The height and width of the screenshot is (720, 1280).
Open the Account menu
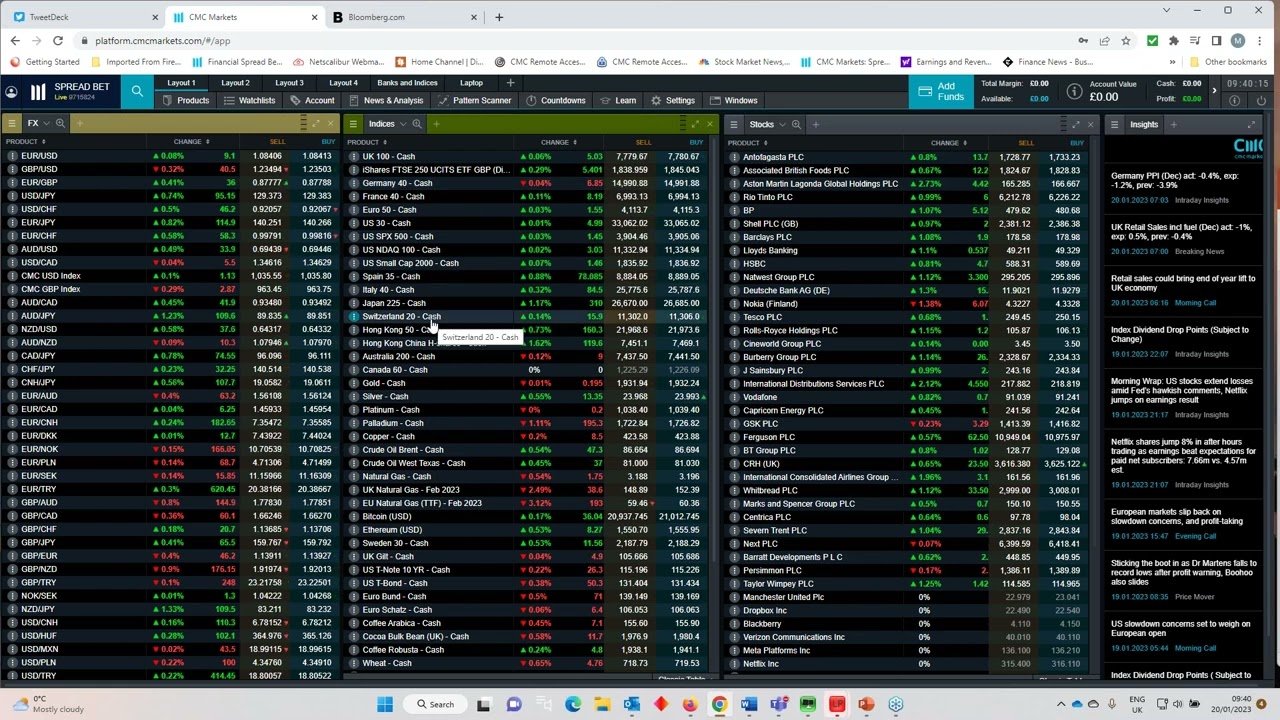pos(313,100)
